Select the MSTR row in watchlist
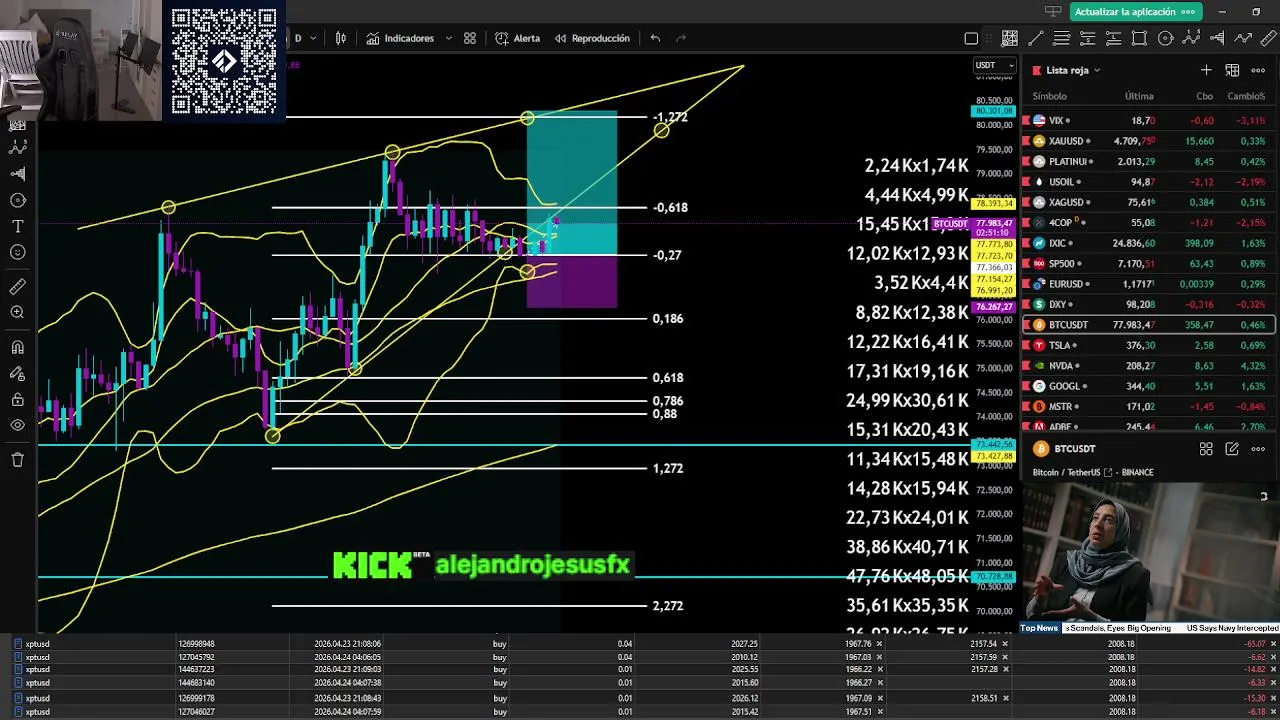This screenshot has height=720, width=1280. 1148,407
